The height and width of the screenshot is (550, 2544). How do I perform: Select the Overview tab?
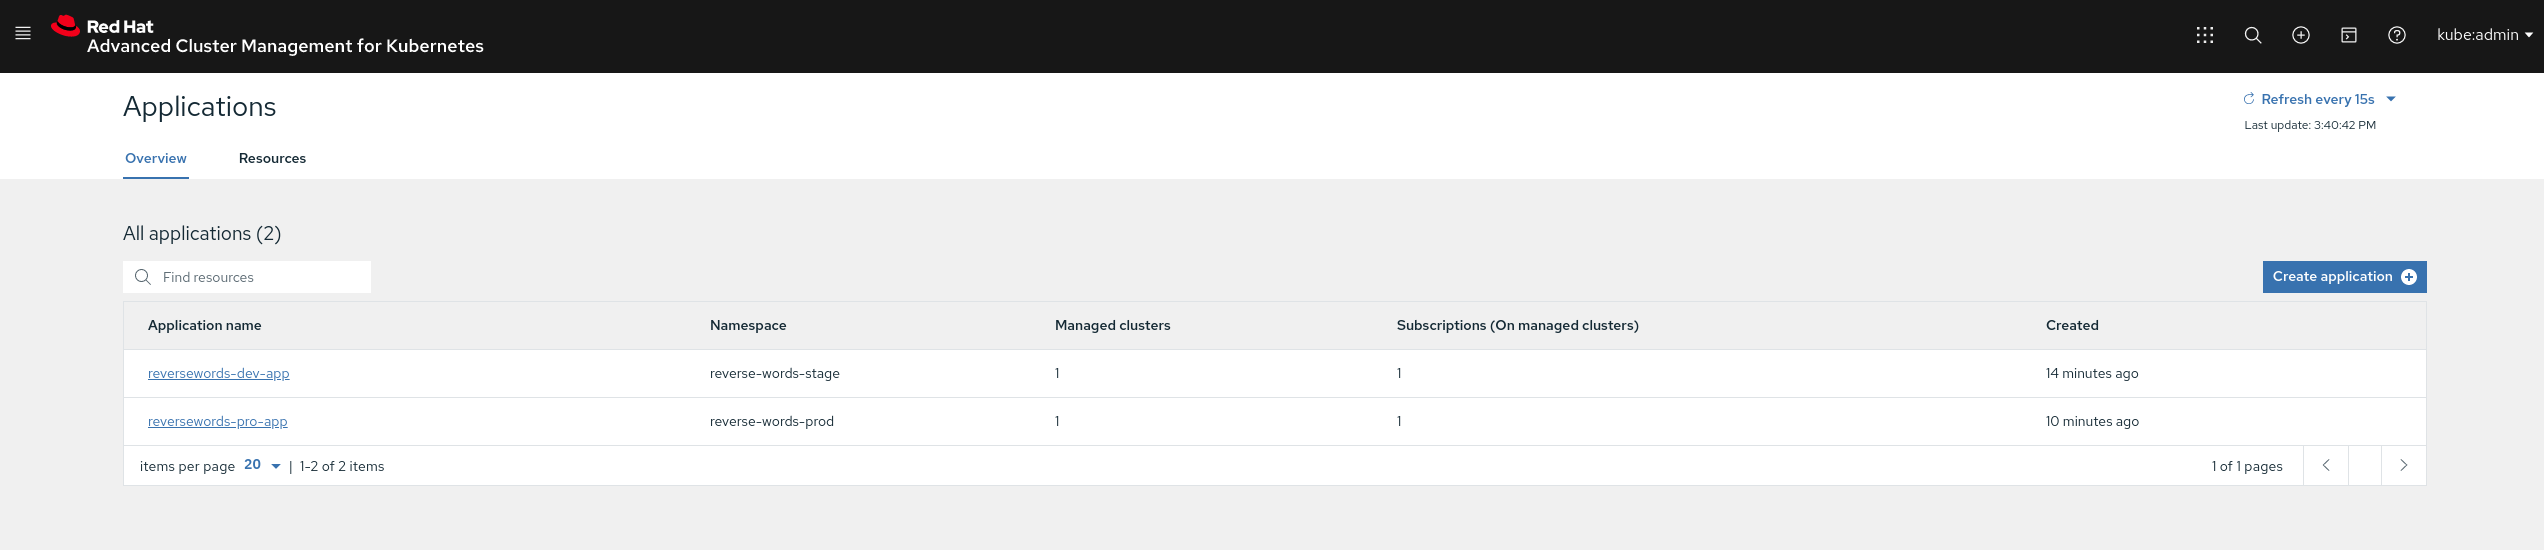pyautogui.click(x=156, y=158)
